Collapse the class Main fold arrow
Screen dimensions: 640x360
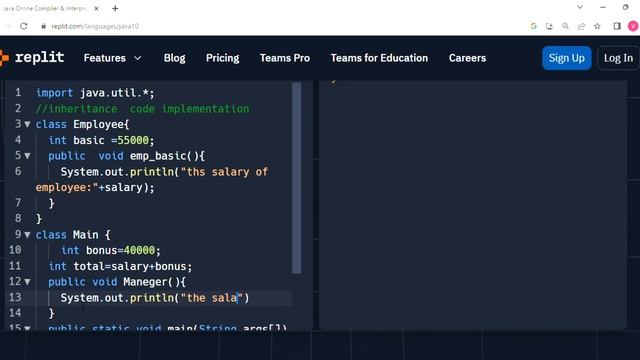tap(27, 235)
